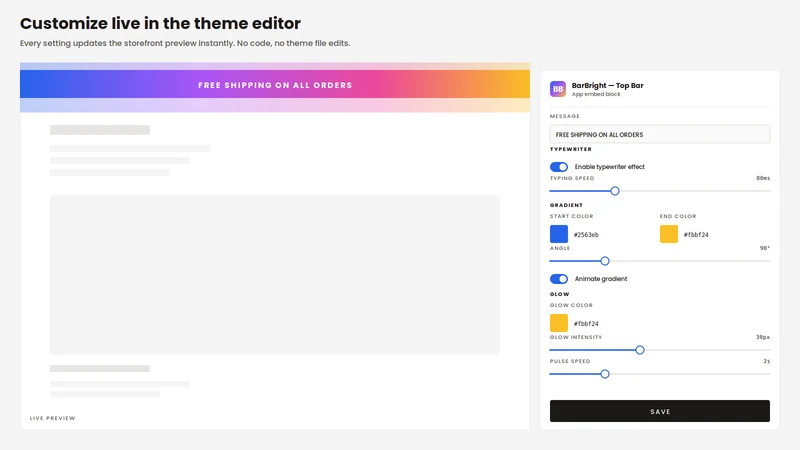Click the 90° angle value
800x450 pixels.
765,248
